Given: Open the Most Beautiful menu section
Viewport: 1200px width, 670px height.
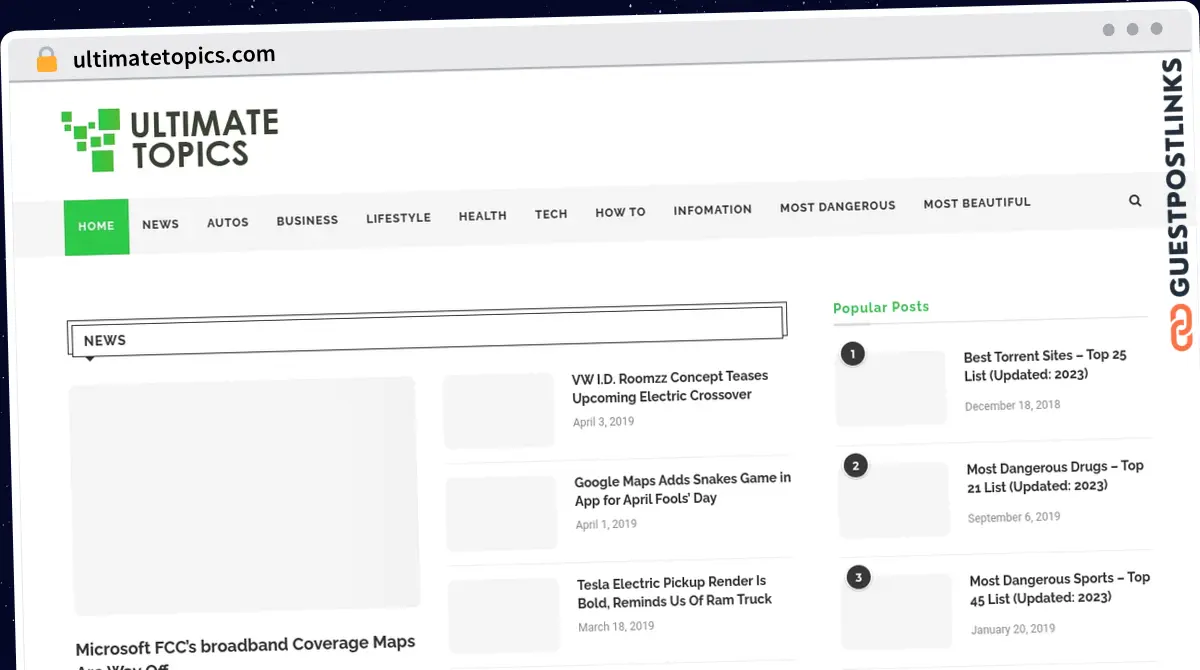Looking at the screenshot, I should [976, 203].
